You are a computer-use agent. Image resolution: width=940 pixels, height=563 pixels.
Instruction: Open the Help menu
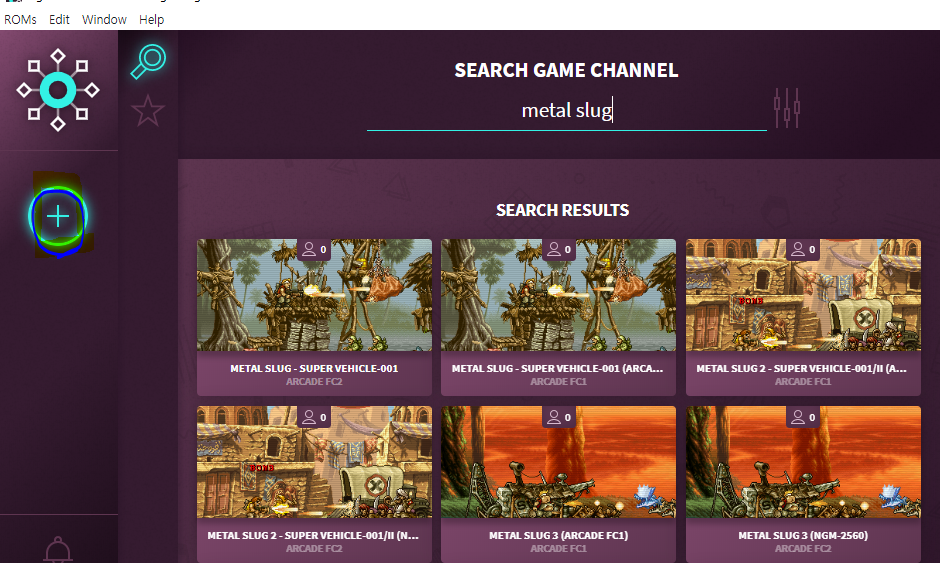[152, 19]
